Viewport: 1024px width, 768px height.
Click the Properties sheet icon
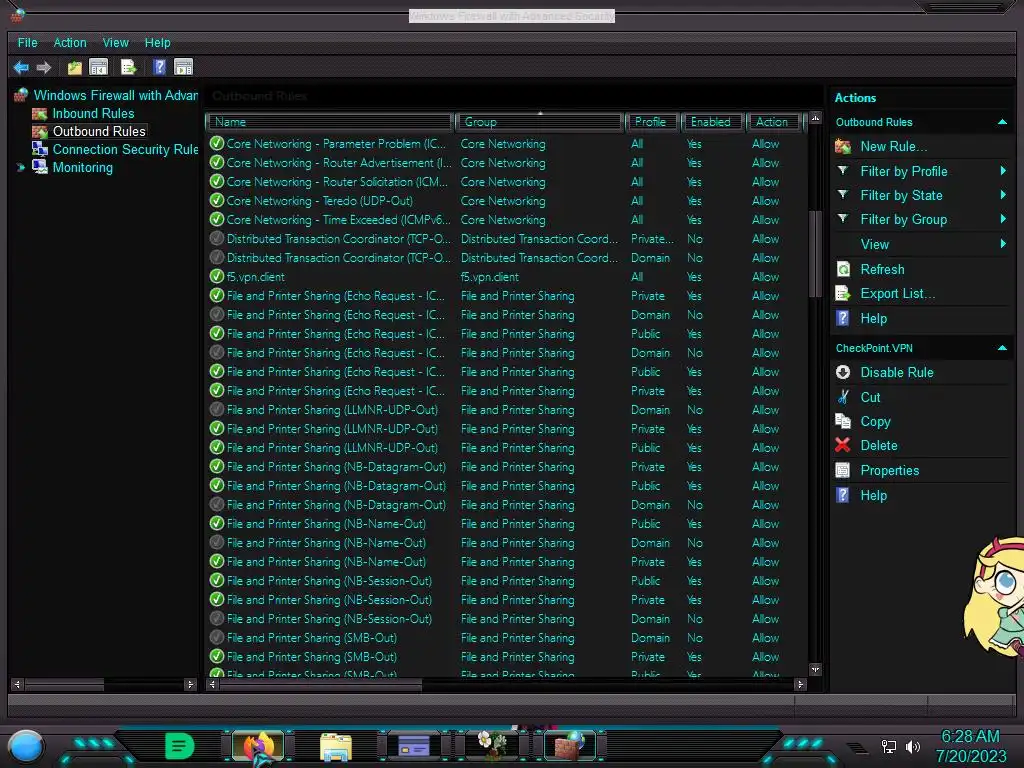(843, 470)
